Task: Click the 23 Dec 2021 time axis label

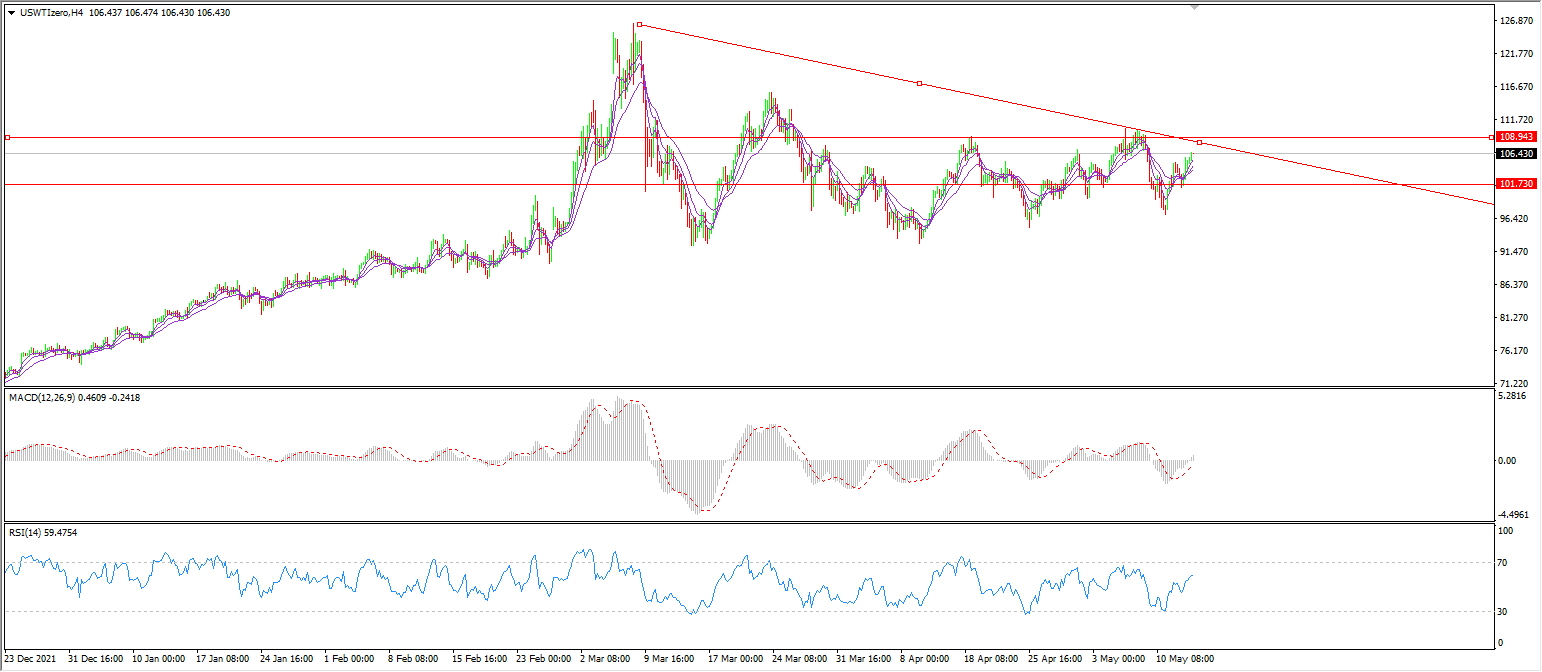Action: pyautogui.click(x=32, y=660)
